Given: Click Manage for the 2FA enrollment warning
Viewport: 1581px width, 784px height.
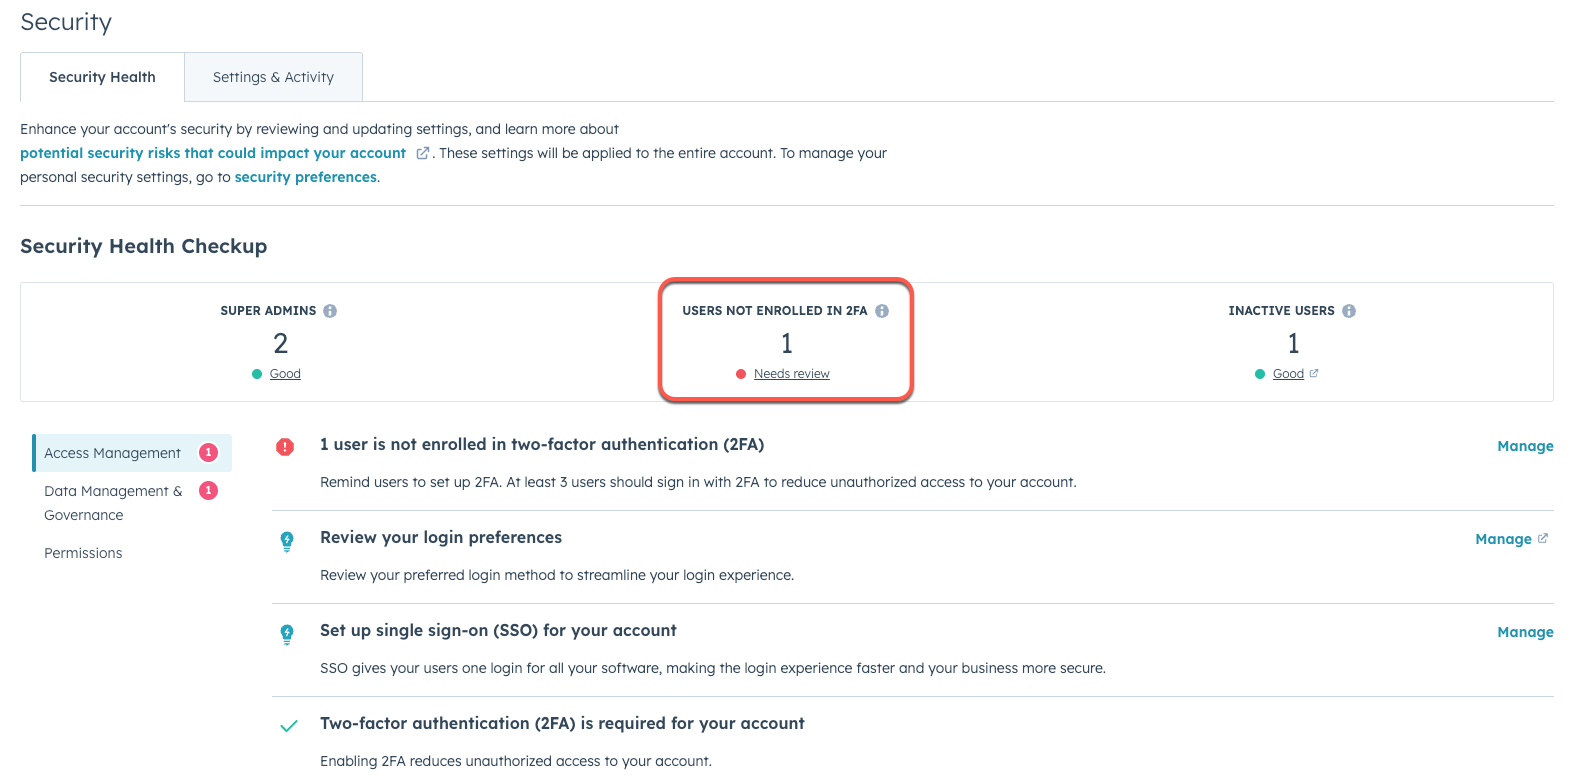Looking at the screenshot, I should point(1525,446).
